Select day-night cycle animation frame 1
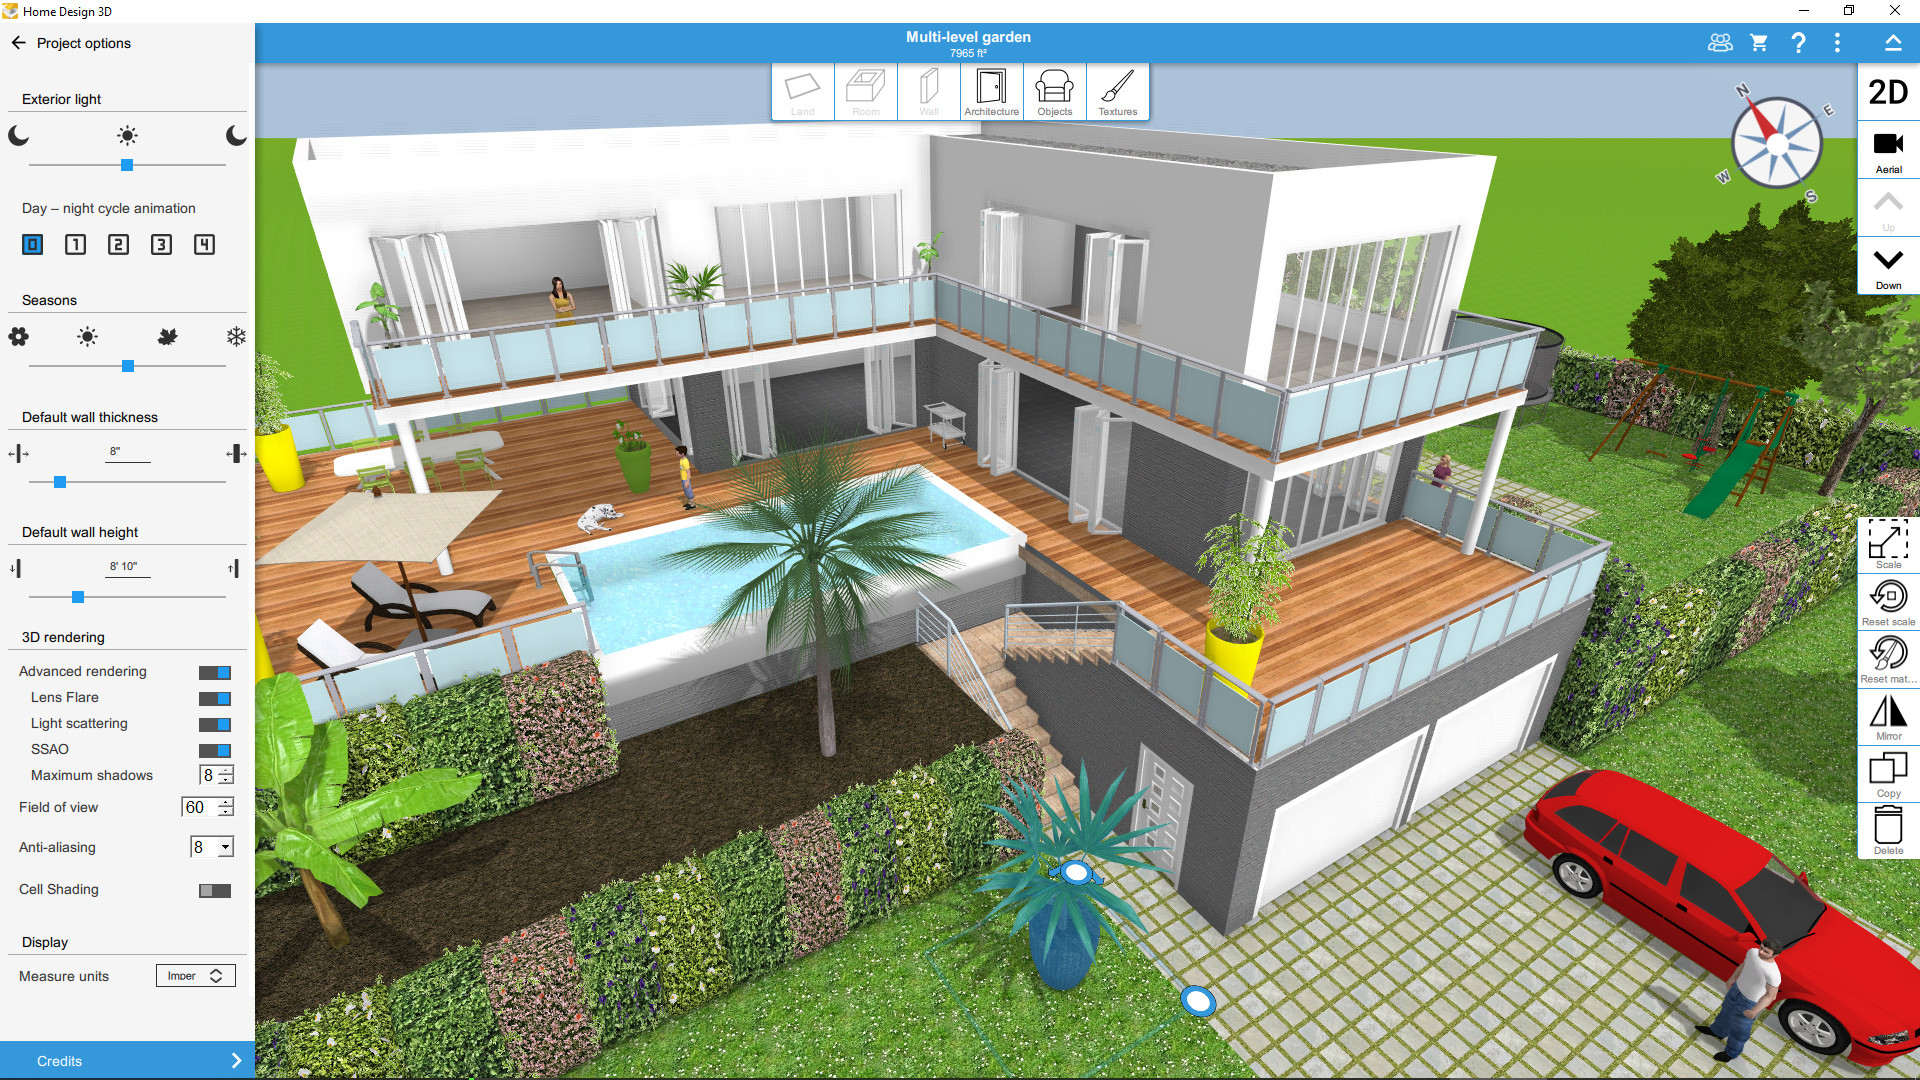The image size is (1920, 1080). [x=75, y=243]
